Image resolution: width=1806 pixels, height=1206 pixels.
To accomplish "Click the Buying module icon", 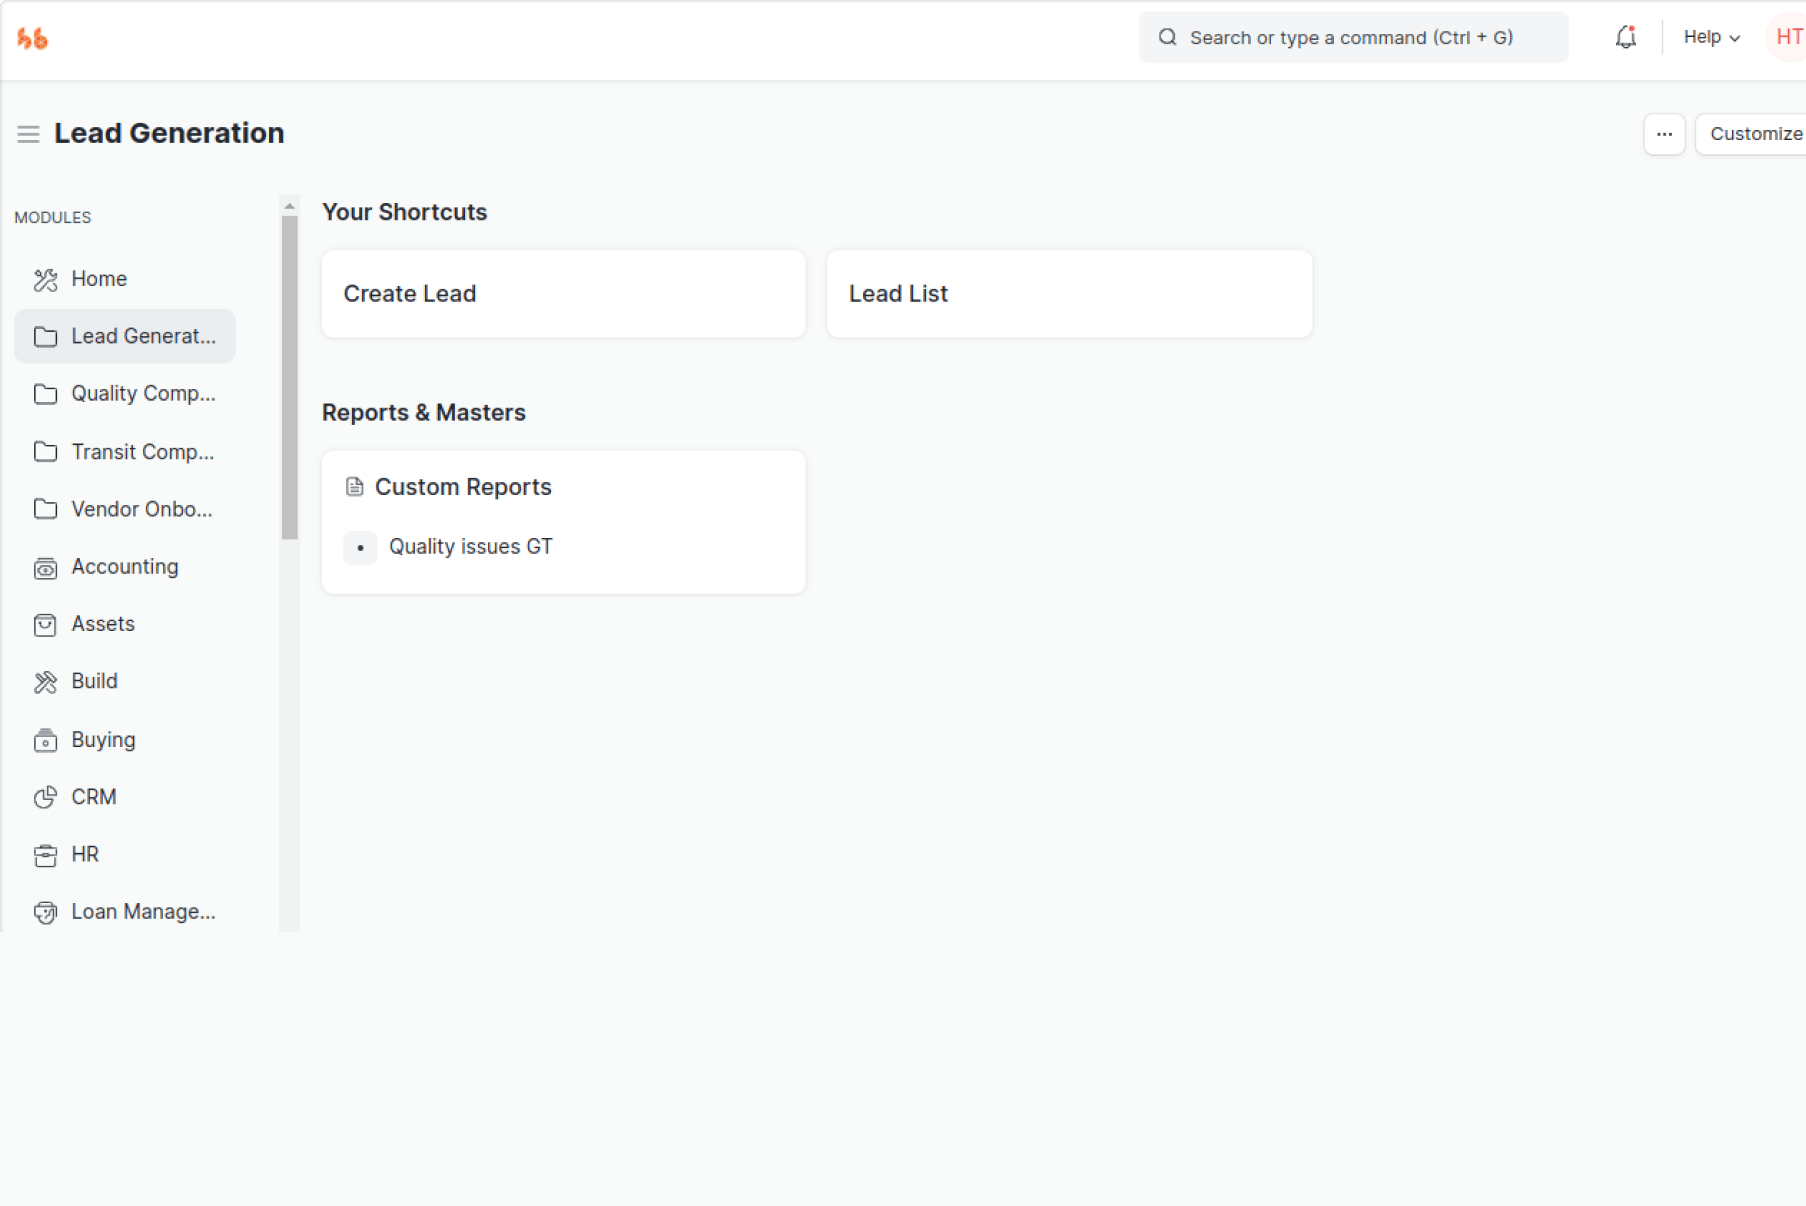I will (45, 740).
